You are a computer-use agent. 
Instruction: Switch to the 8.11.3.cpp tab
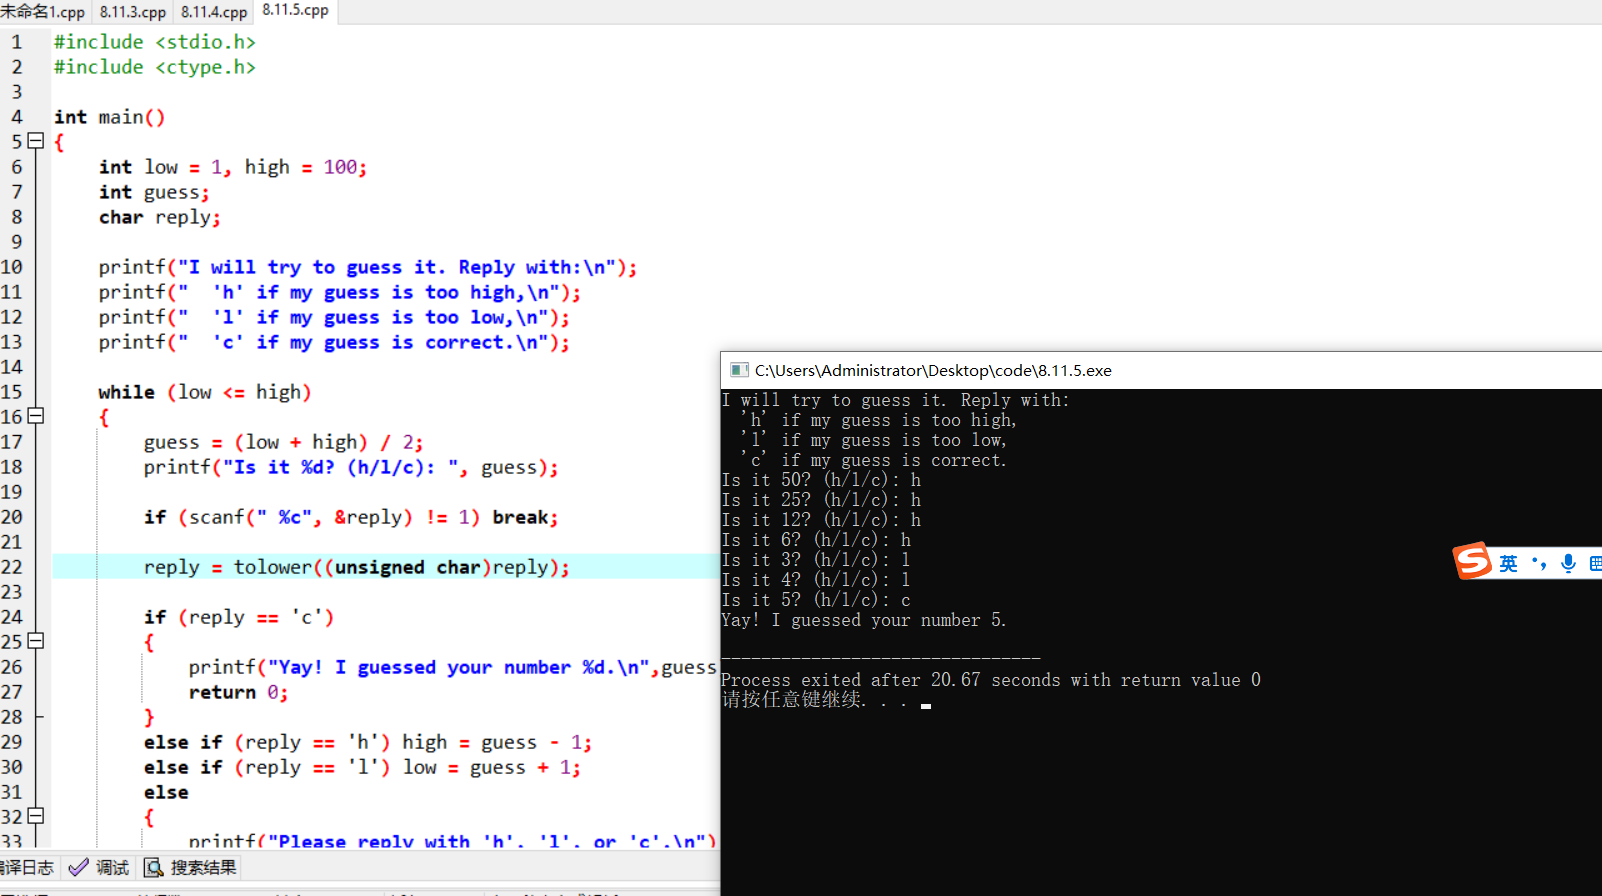[x=132, y=12]
